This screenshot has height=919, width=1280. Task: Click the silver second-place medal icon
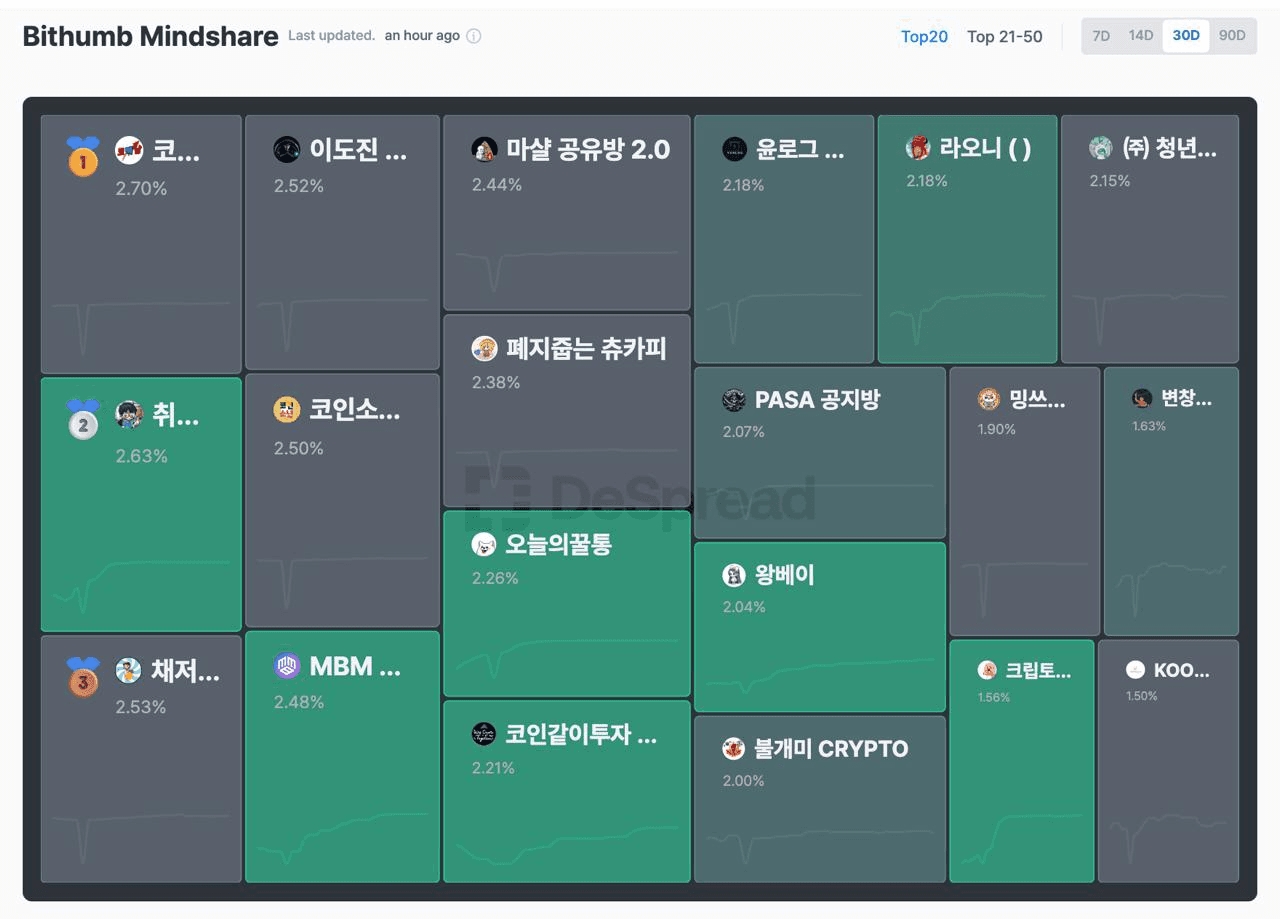83,420
